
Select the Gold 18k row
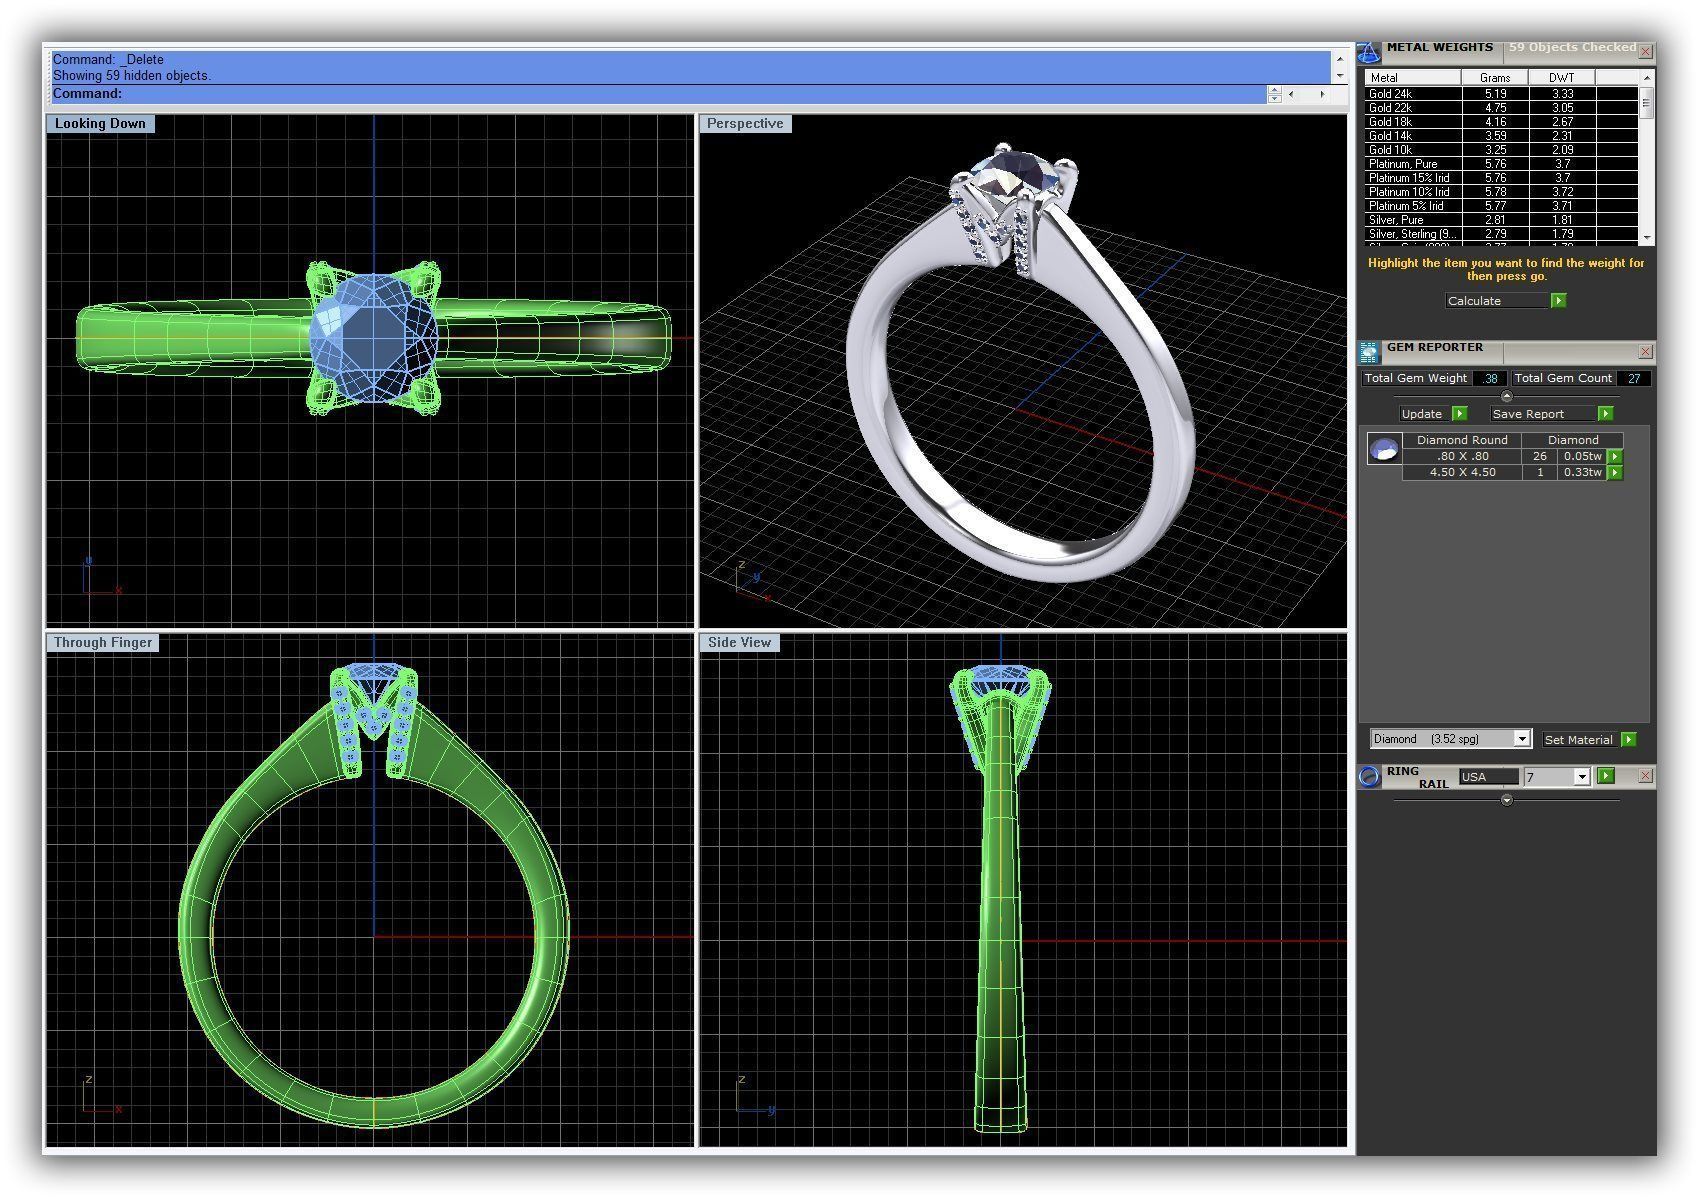pos(1501,122)
